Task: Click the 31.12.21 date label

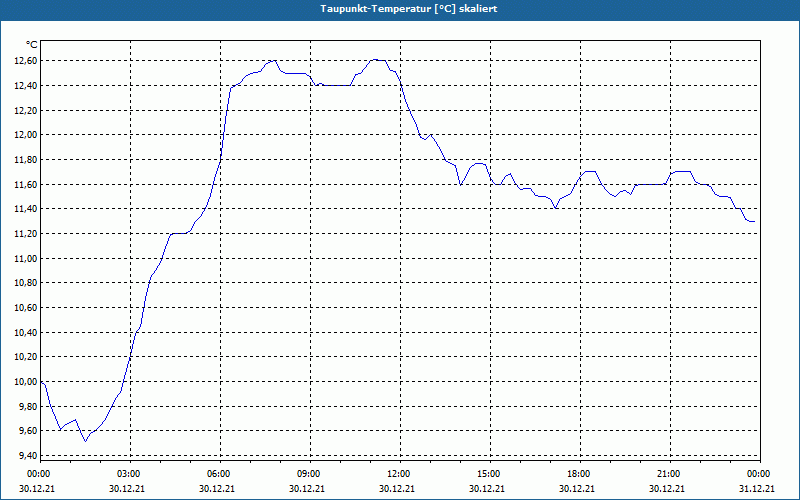Action: [757, 488]
